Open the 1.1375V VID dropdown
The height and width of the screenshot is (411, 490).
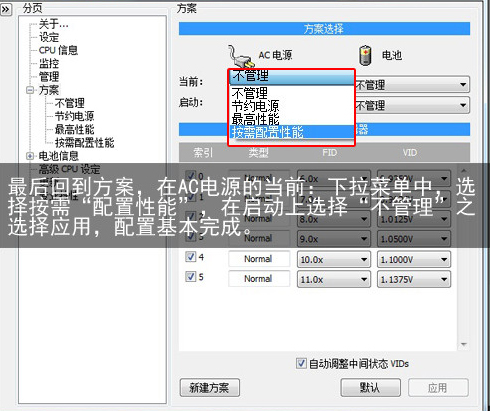[414, 279]
